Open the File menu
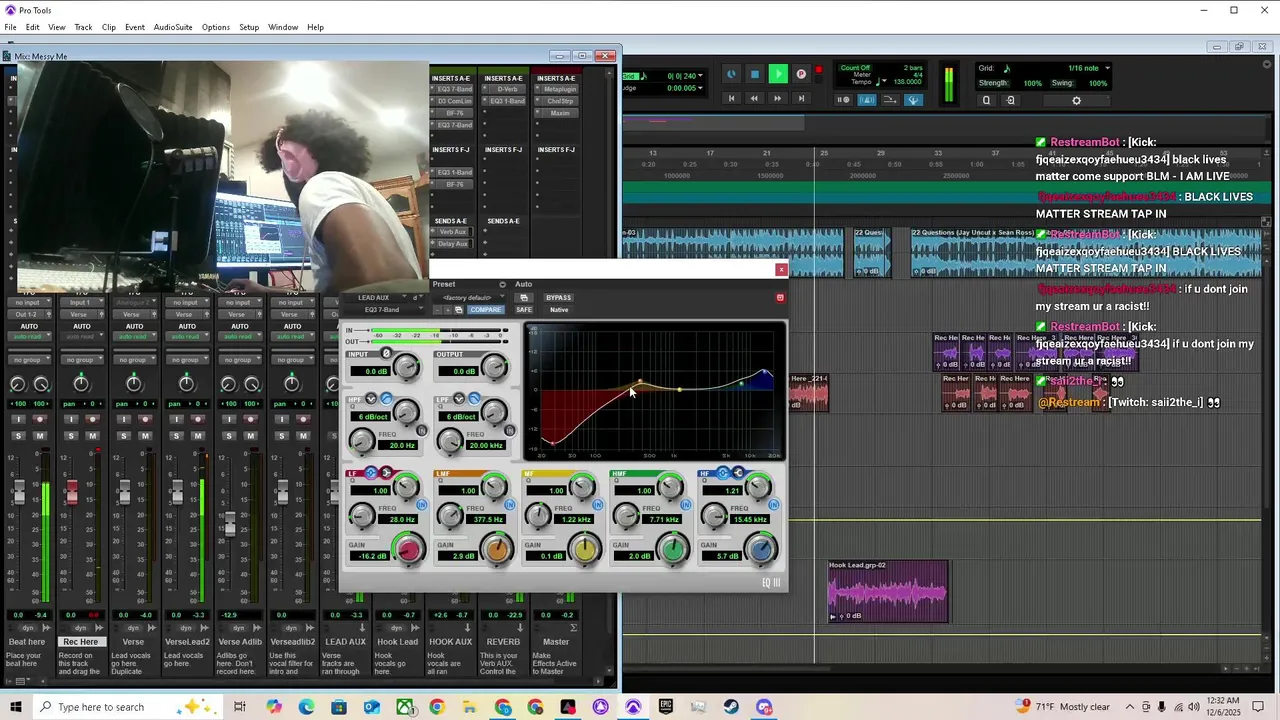 10,27
